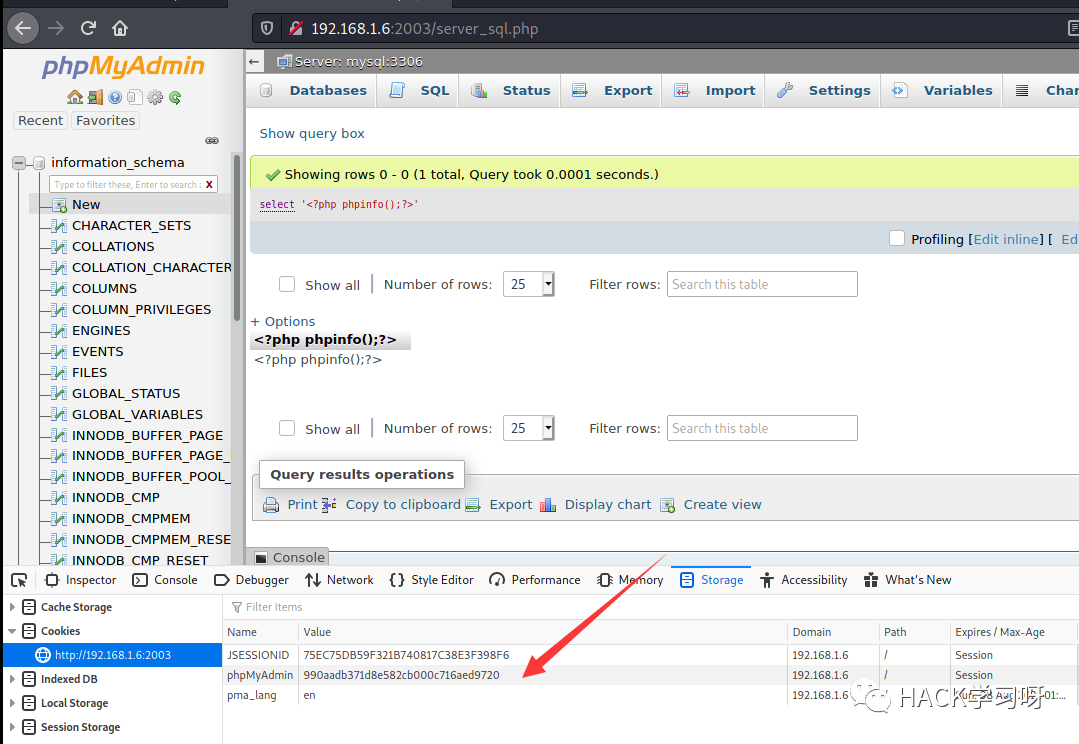Click the CHARACTER_SETS table icon
This screenshot has height=744, width=1079.
pos(60,226)
